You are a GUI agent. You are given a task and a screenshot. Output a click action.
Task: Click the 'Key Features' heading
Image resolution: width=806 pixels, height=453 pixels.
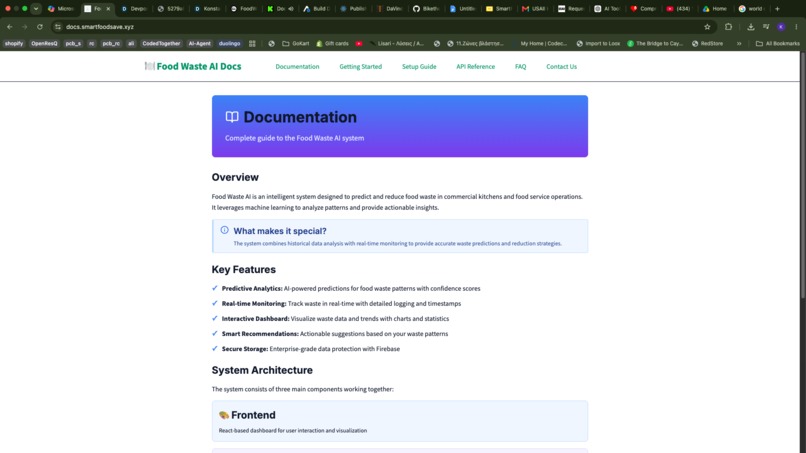point(244,269)
